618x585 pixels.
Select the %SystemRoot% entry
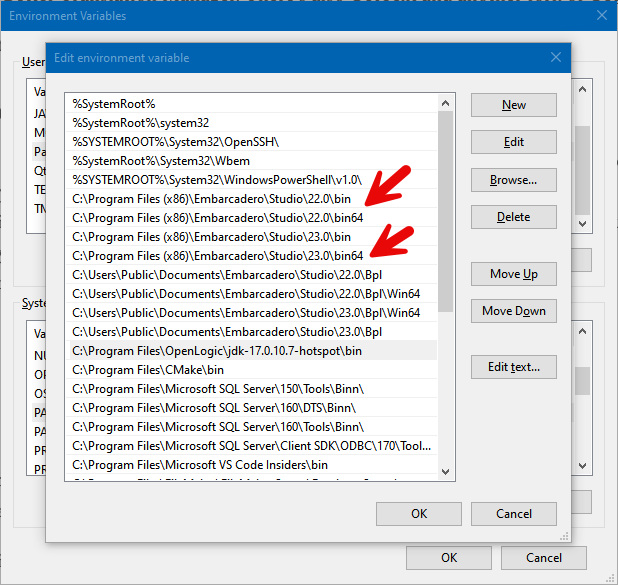[x=251, y=104]
